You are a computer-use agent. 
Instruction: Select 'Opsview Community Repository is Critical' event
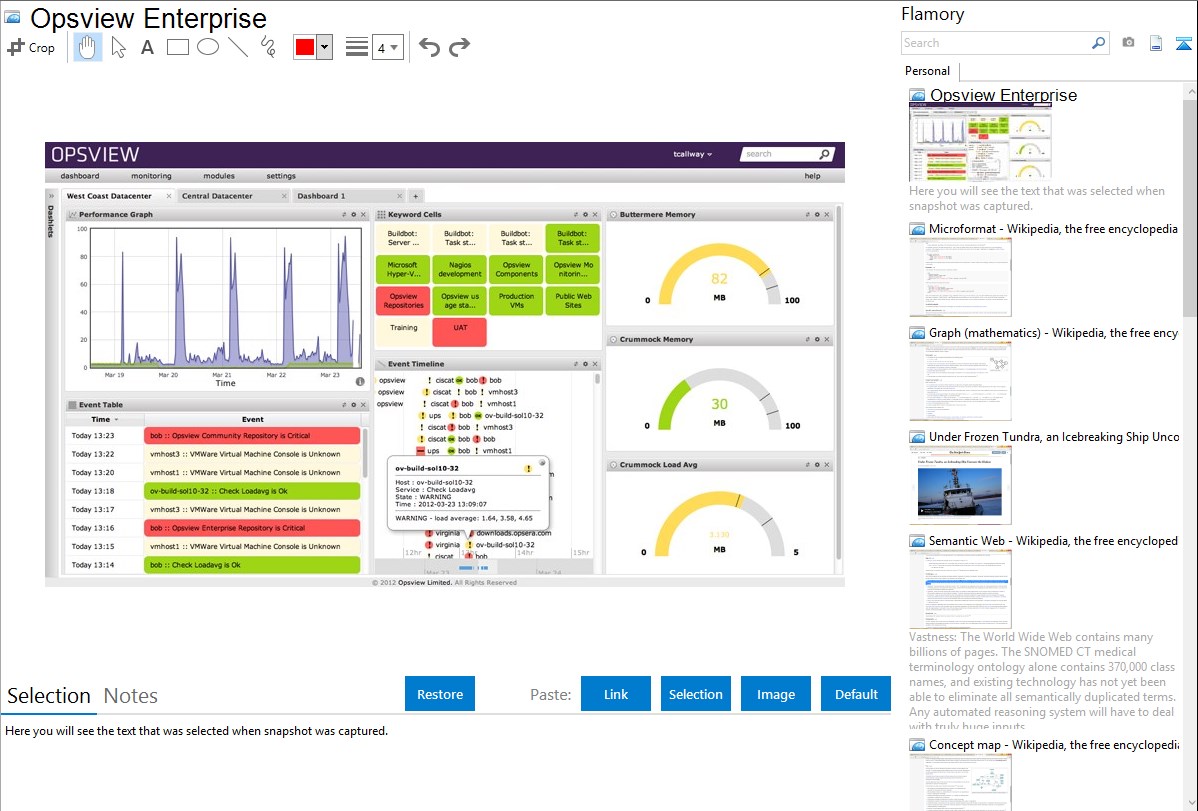point(251,436)
